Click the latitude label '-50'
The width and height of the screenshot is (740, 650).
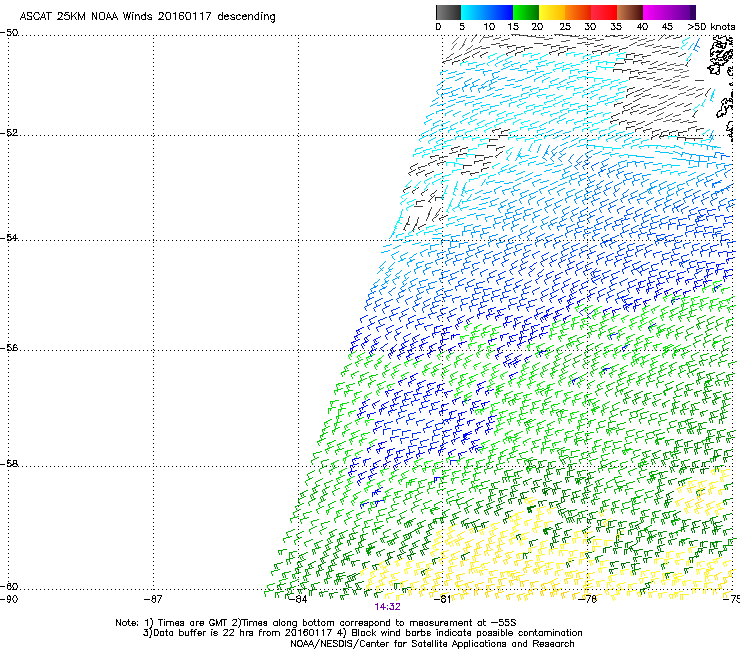pos(9,33)
